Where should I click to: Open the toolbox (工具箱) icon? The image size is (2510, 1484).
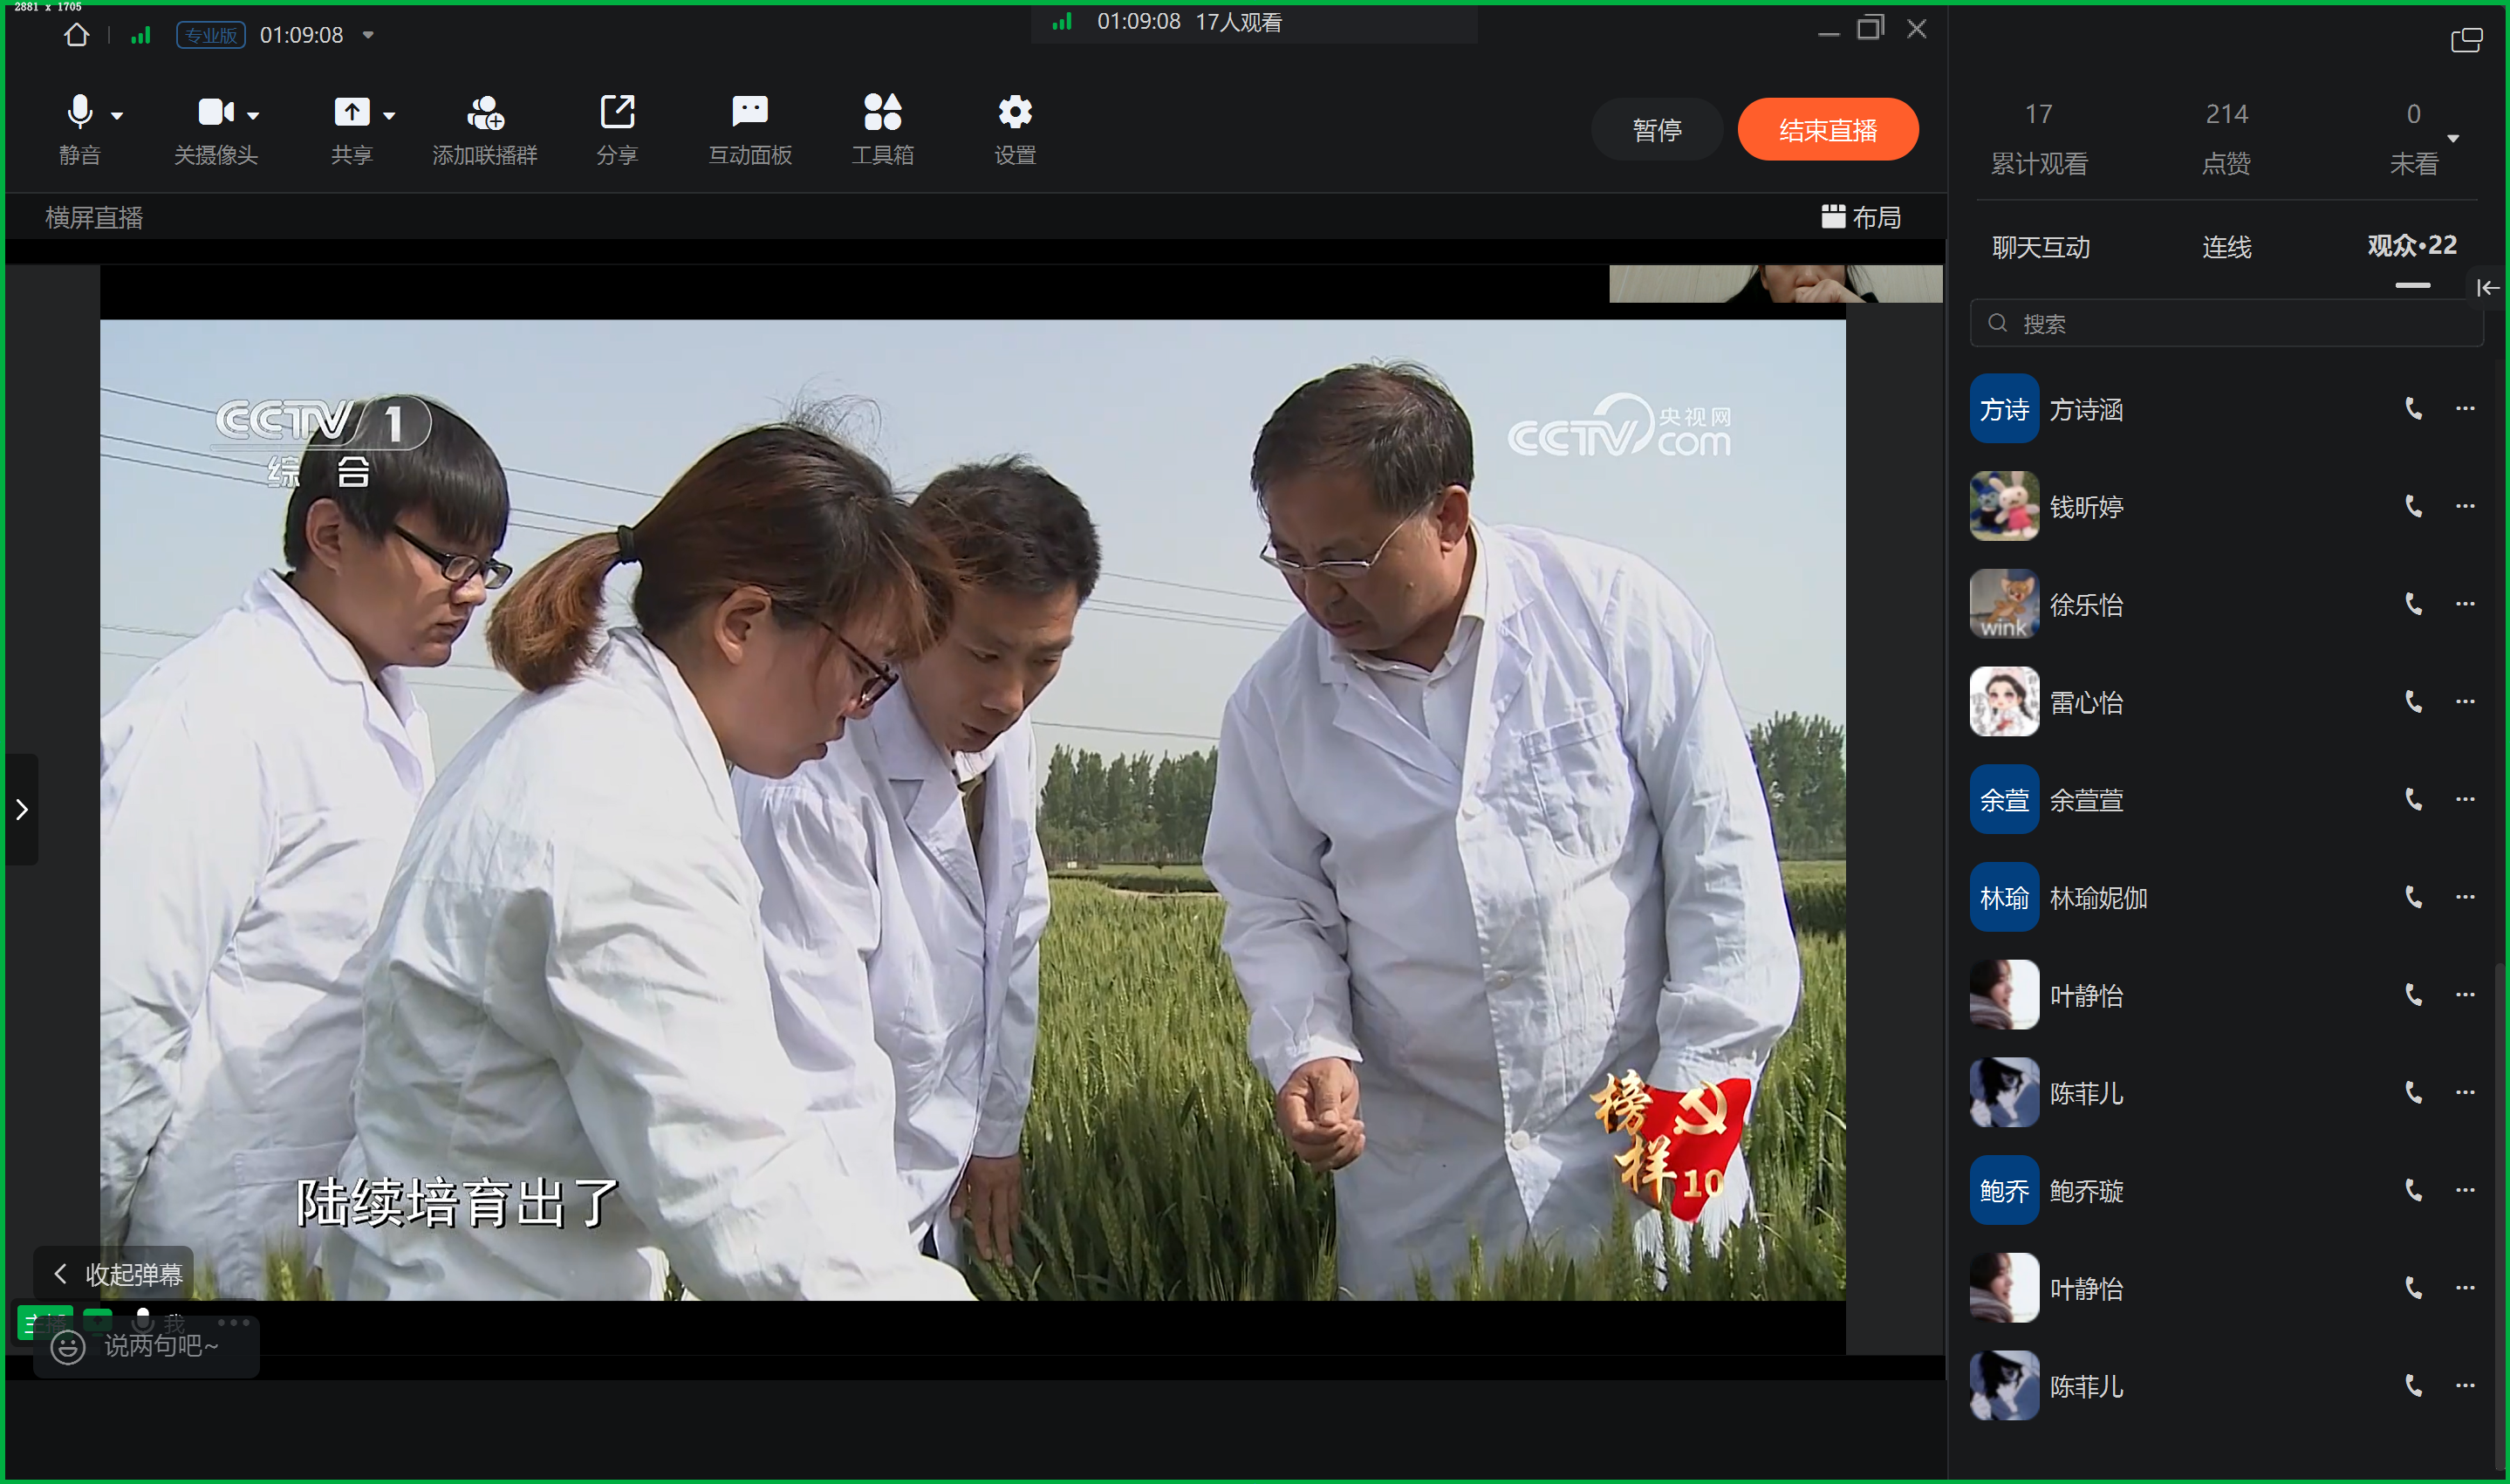[882, 112]
